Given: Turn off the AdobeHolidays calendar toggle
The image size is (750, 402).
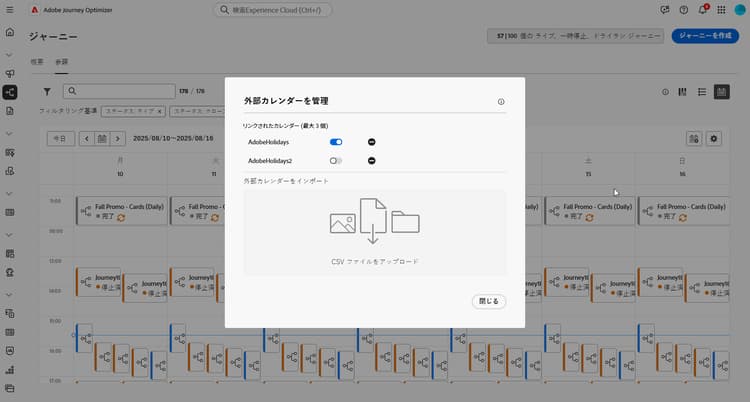Looking at the screenshot, I should point(336,142).
